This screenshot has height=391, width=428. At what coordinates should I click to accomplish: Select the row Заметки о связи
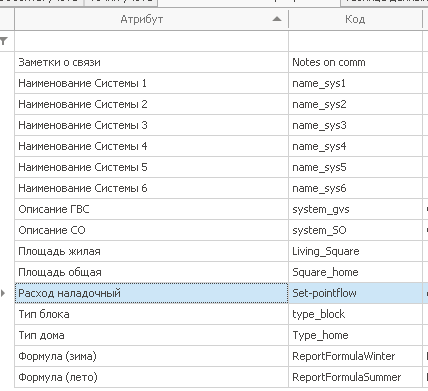[151, 62]
